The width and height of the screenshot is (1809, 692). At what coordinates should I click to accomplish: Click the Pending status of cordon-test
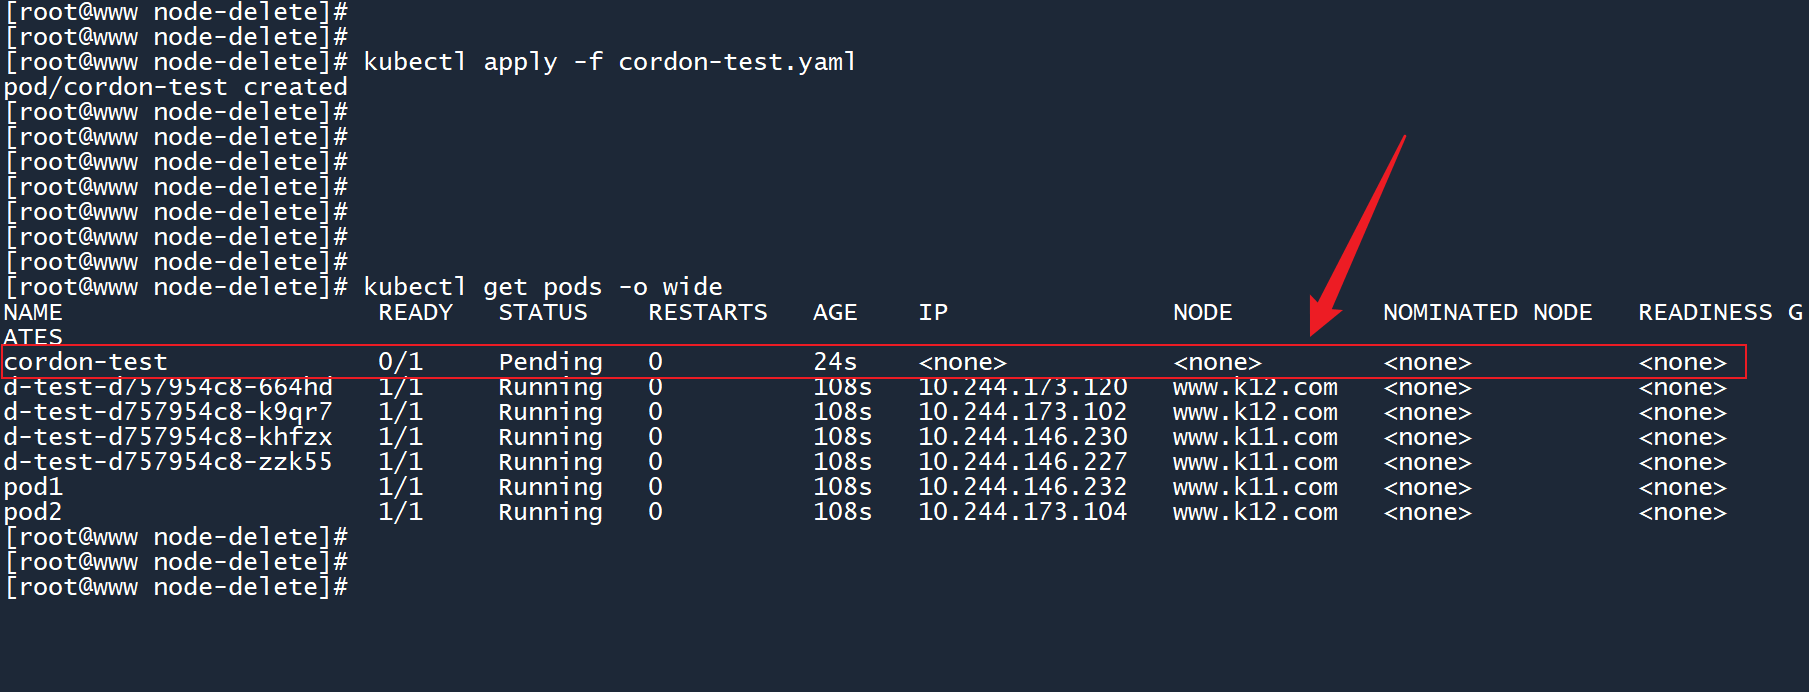click(x=550, y=362)
